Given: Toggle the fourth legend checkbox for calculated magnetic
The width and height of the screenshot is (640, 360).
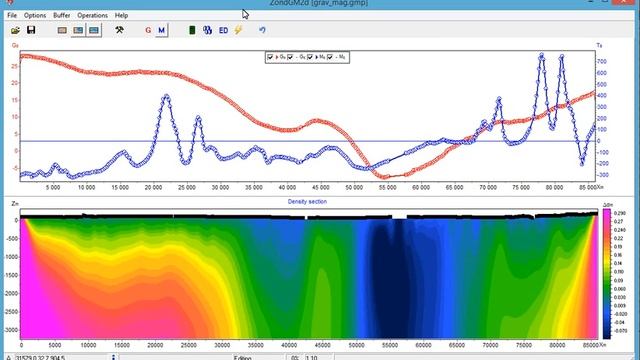Looking at the screenshot, I should (x=330, y=57).
